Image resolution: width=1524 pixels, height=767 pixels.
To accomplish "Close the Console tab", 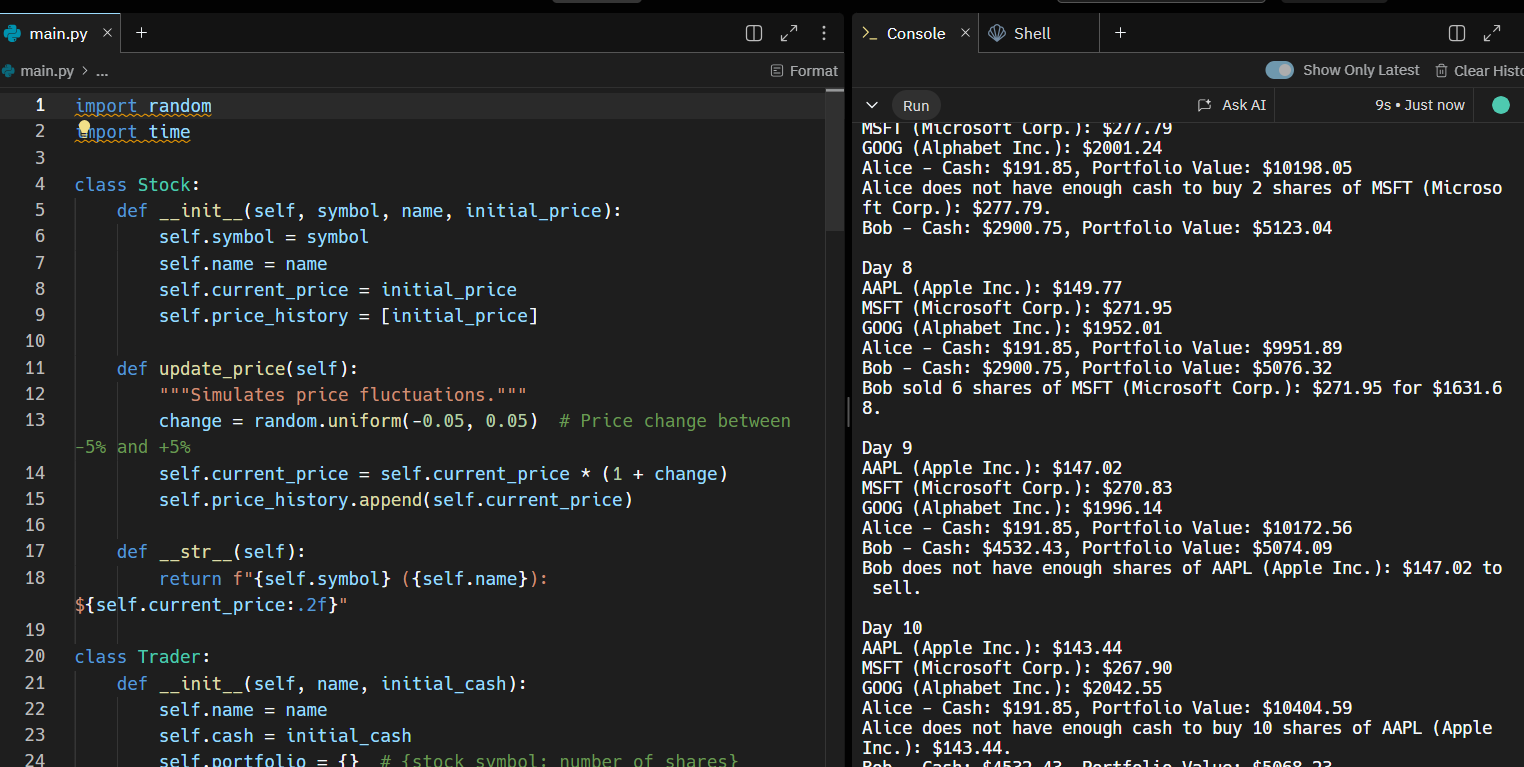I will tap(965, 33).
